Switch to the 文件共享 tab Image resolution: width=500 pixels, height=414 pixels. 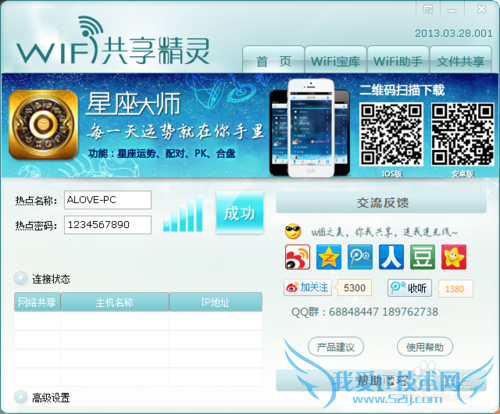point(461,60)
